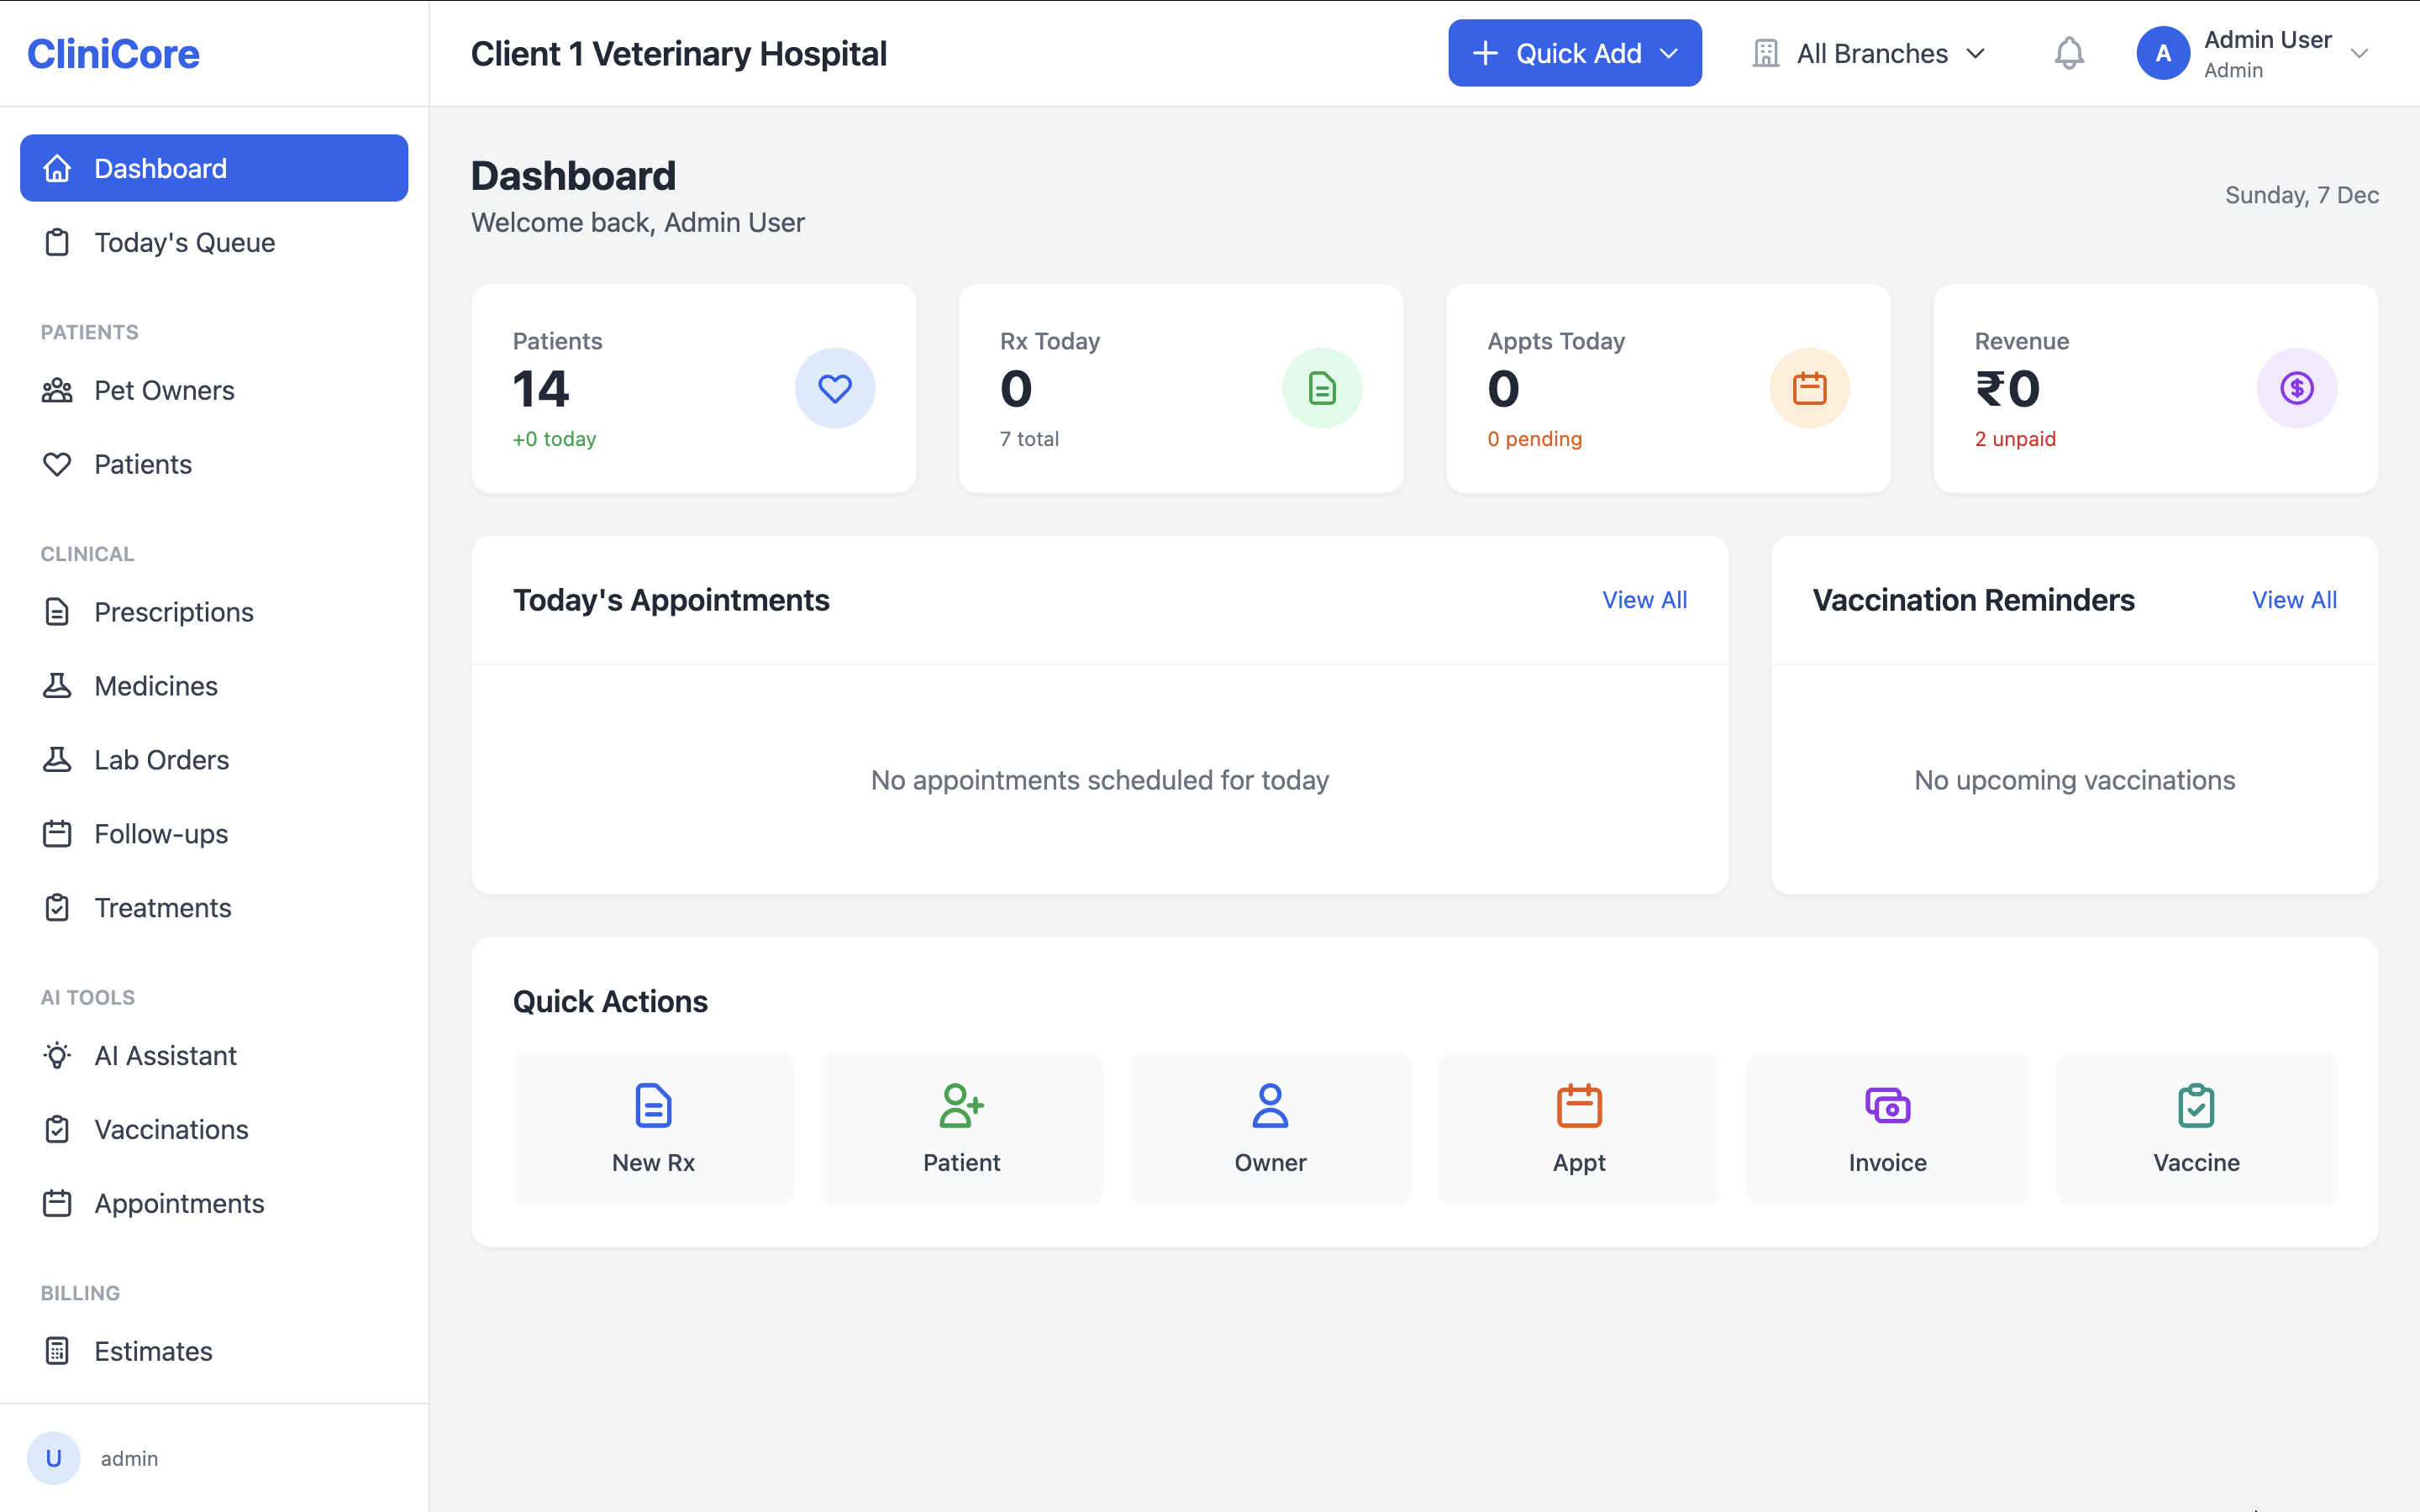
Task: View all of Today's Appointments
Action: 1644,599
